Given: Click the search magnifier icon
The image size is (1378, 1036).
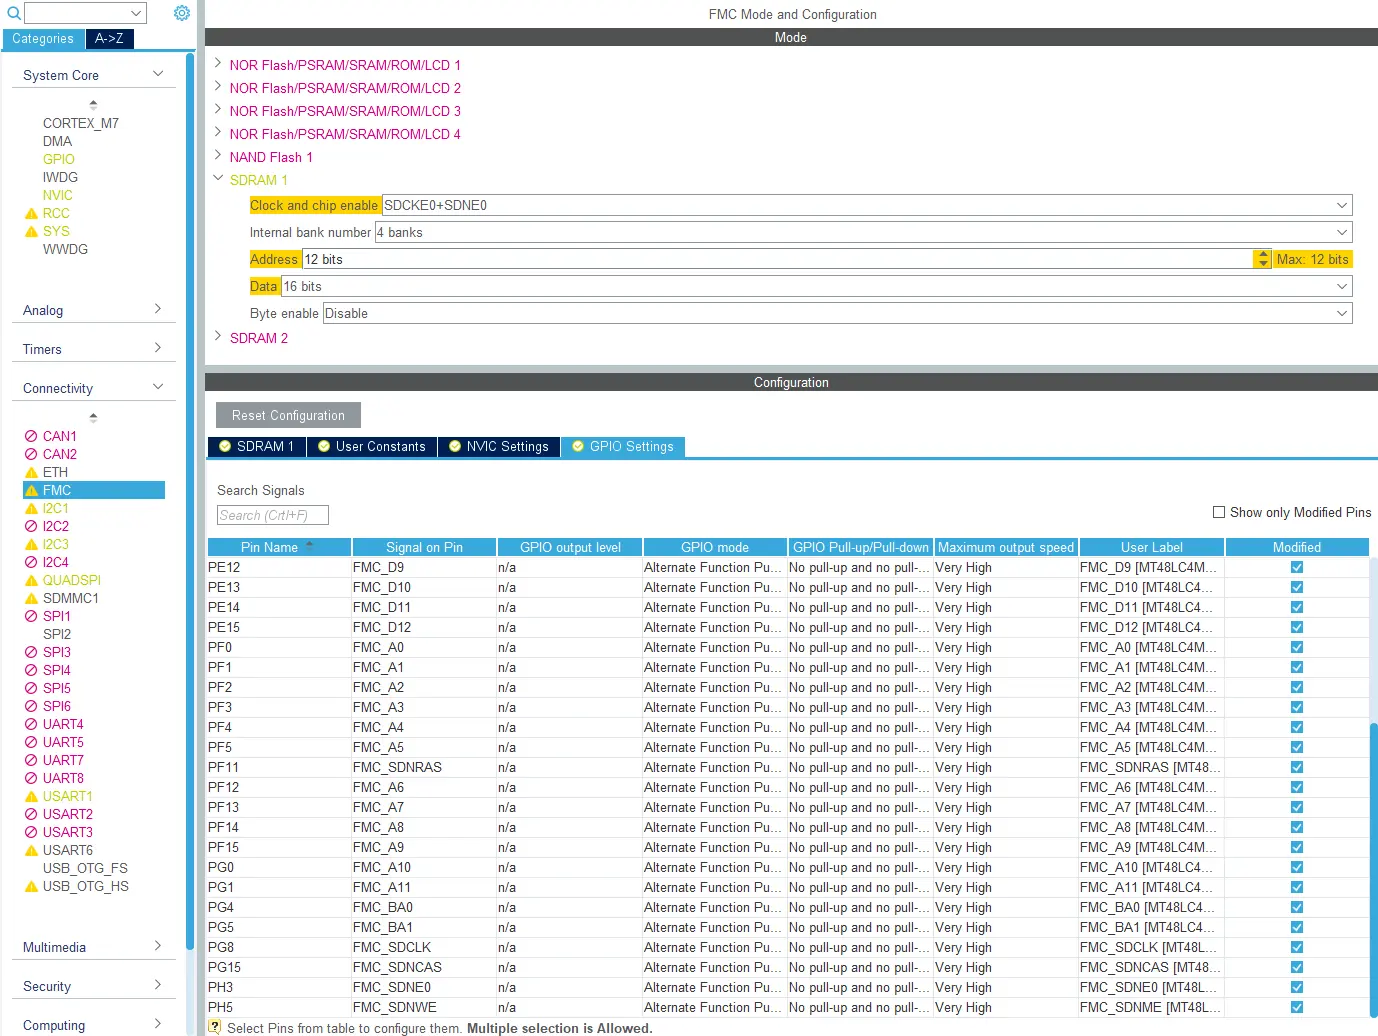Looking at the screenshot, I should coord(13,13).
